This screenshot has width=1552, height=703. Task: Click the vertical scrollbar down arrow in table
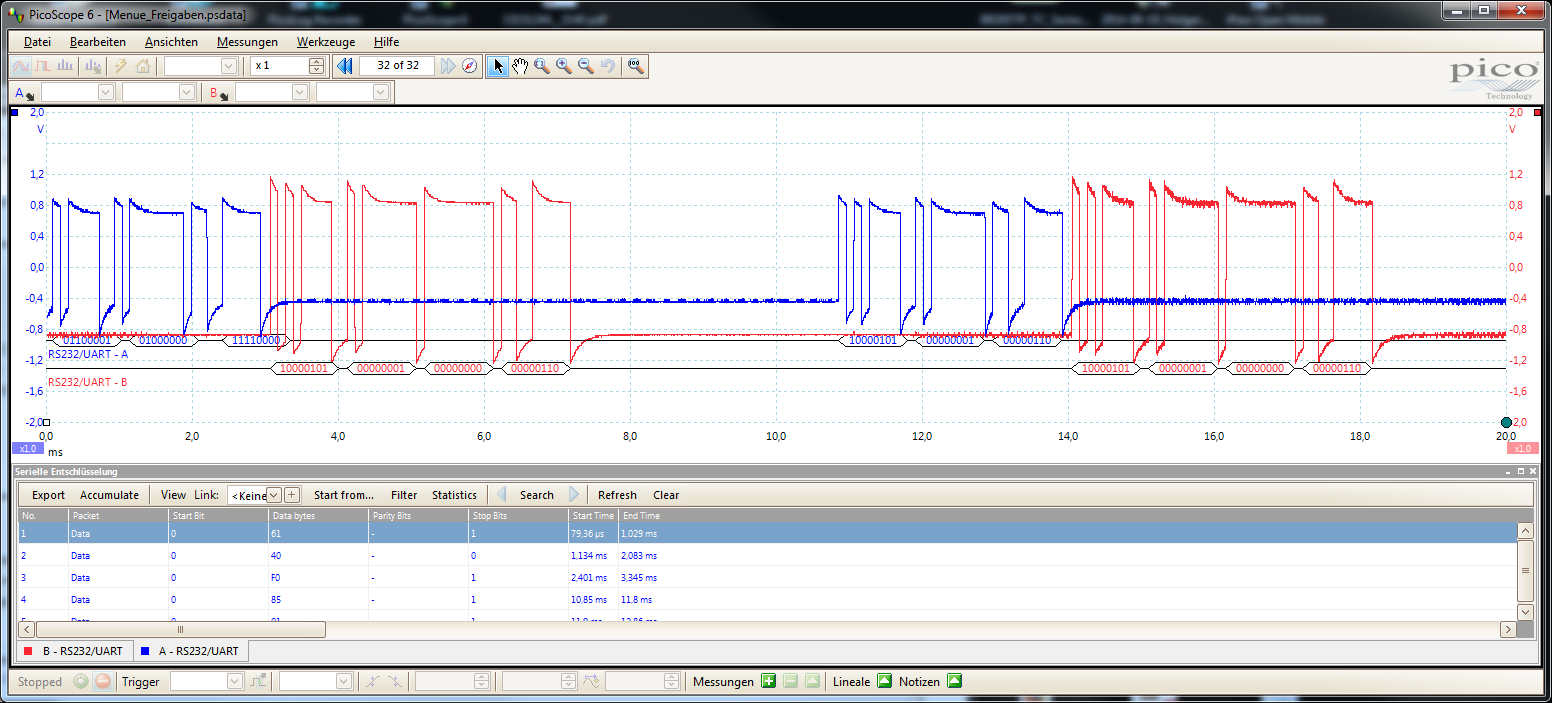[x=1525, y=612]
